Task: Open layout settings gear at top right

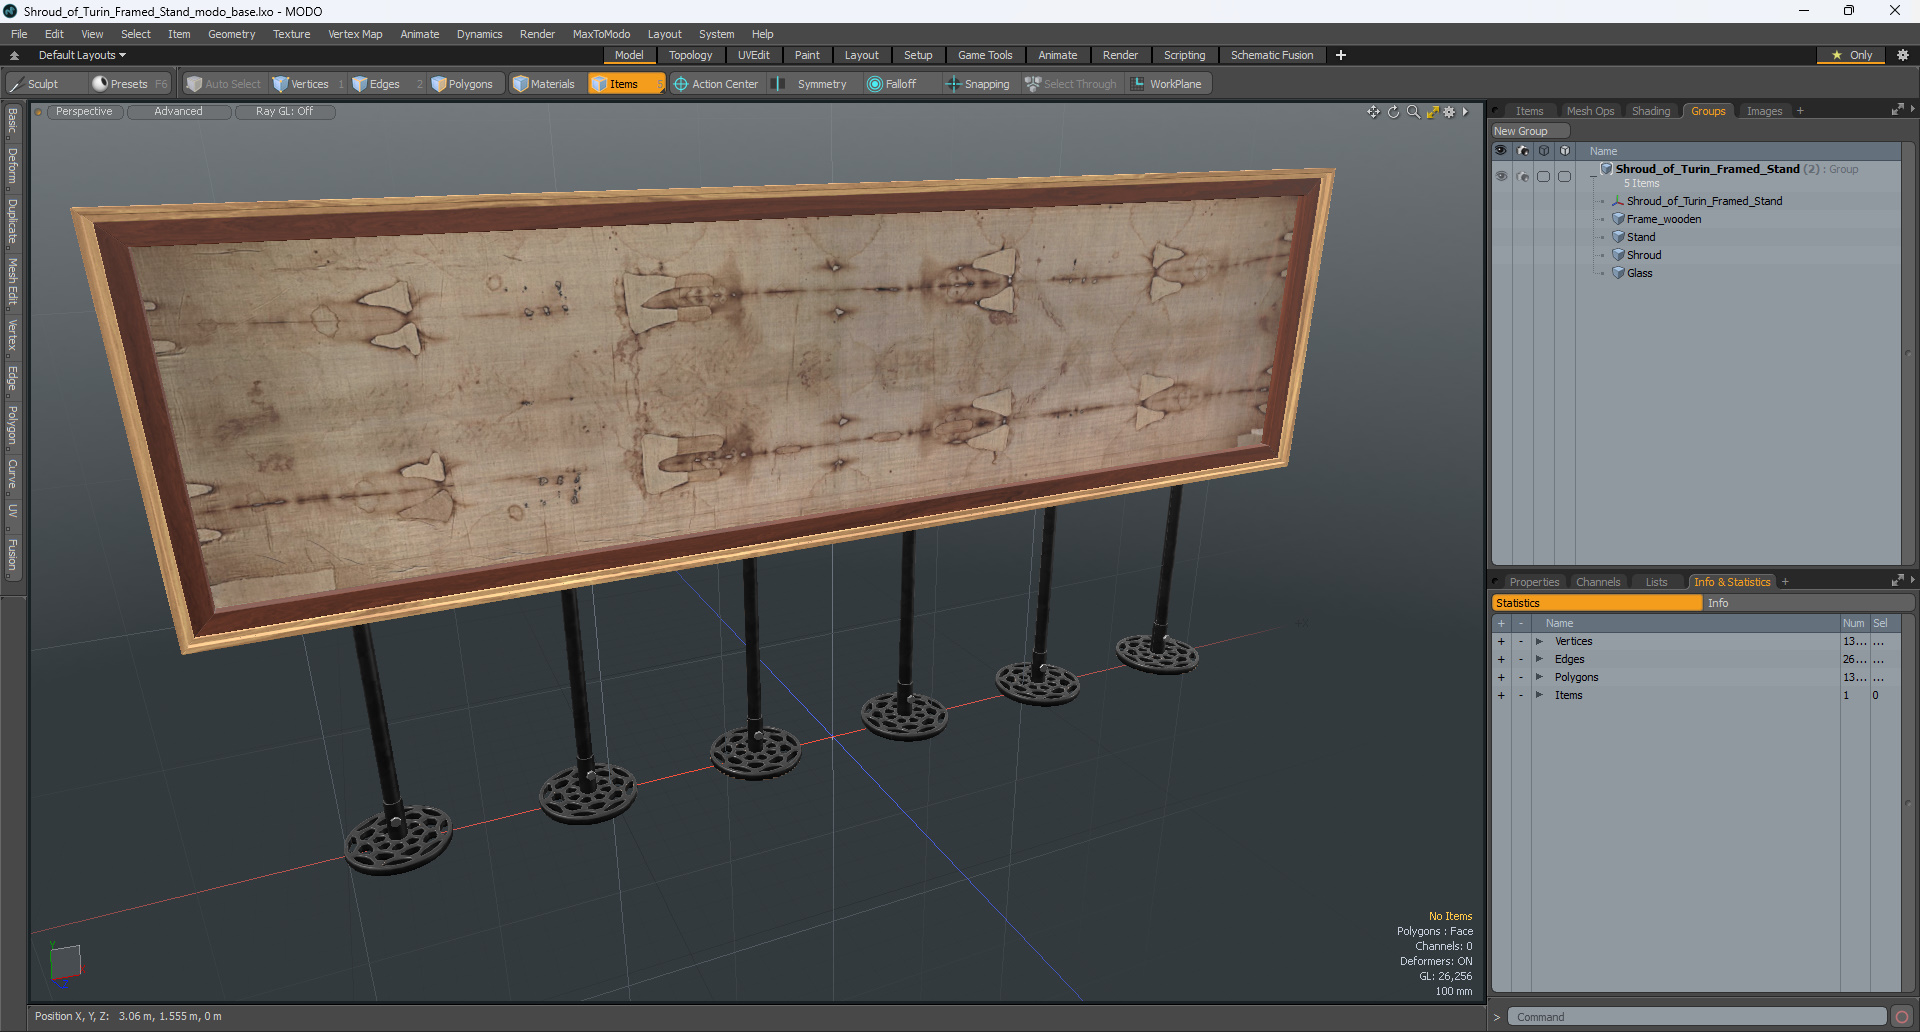Action: (1902, 55)
